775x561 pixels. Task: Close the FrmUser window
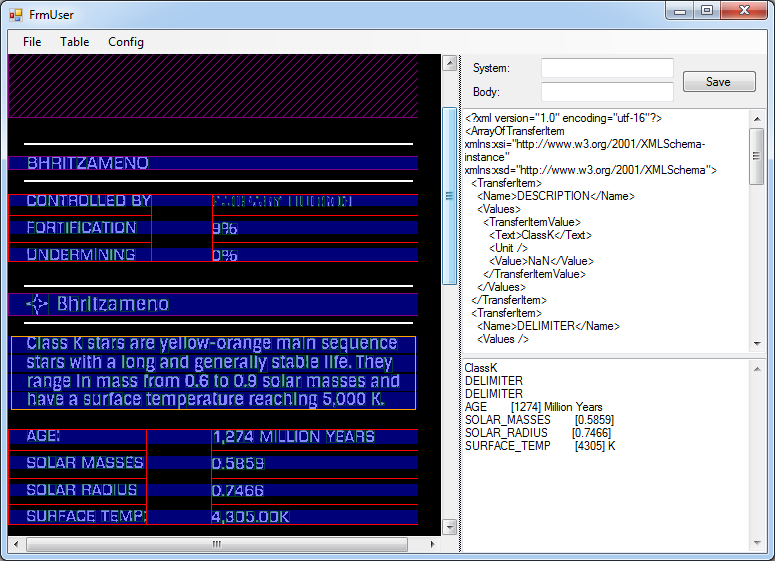[x=744, y=10]
